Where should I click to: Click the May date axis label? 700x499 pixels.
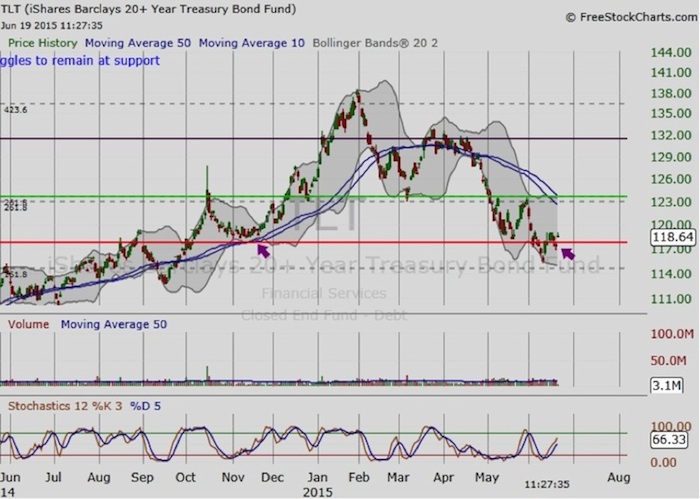coord(487,478)
